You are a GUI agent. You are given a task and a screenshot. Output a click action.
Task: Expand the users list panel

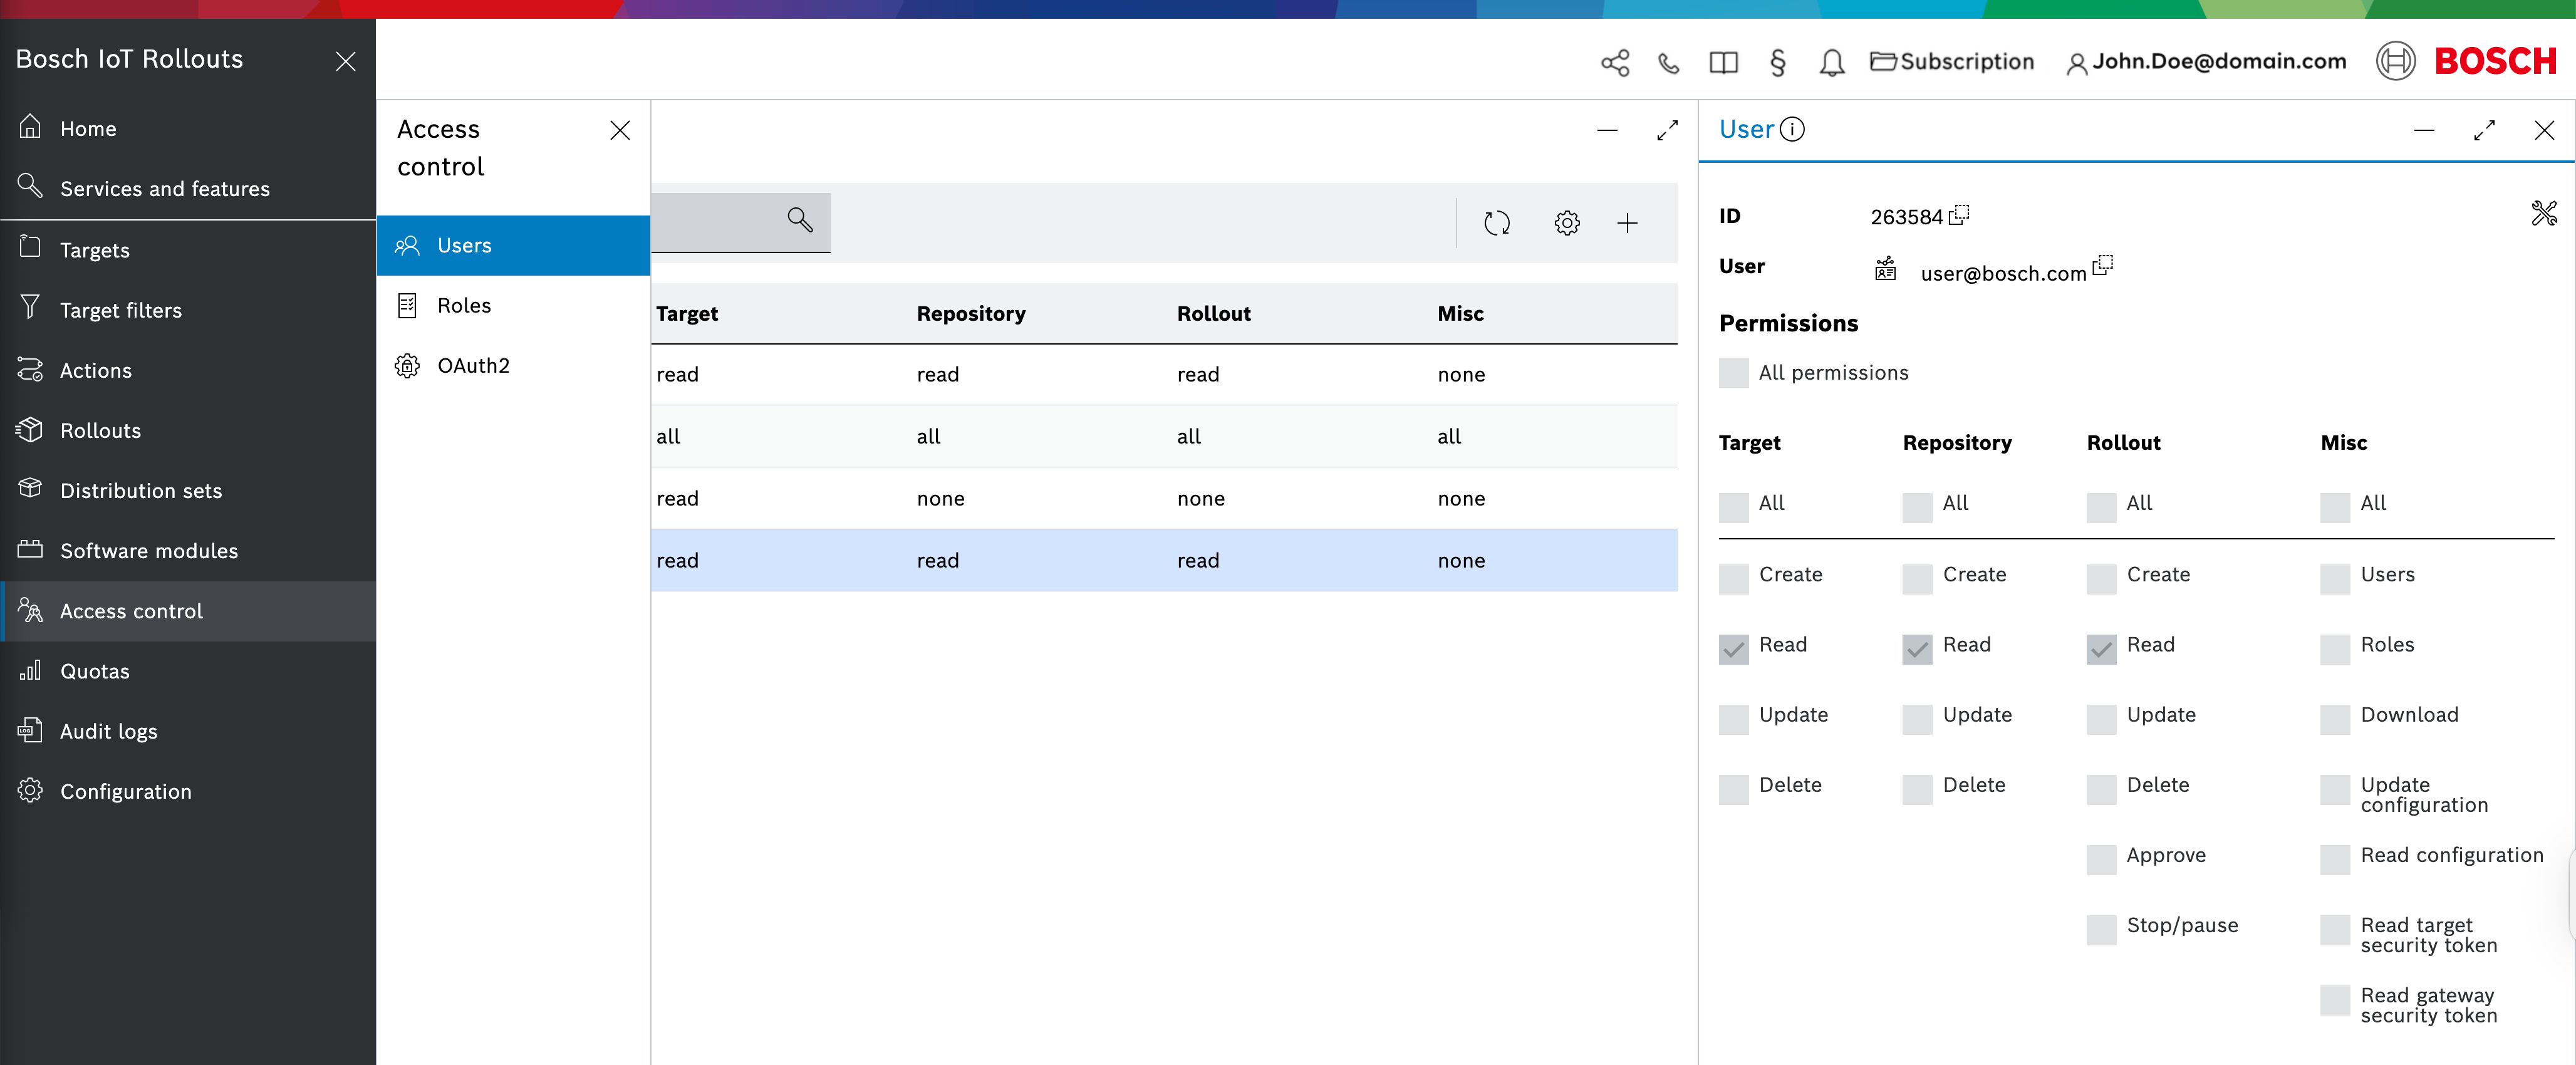[1666, 131]
